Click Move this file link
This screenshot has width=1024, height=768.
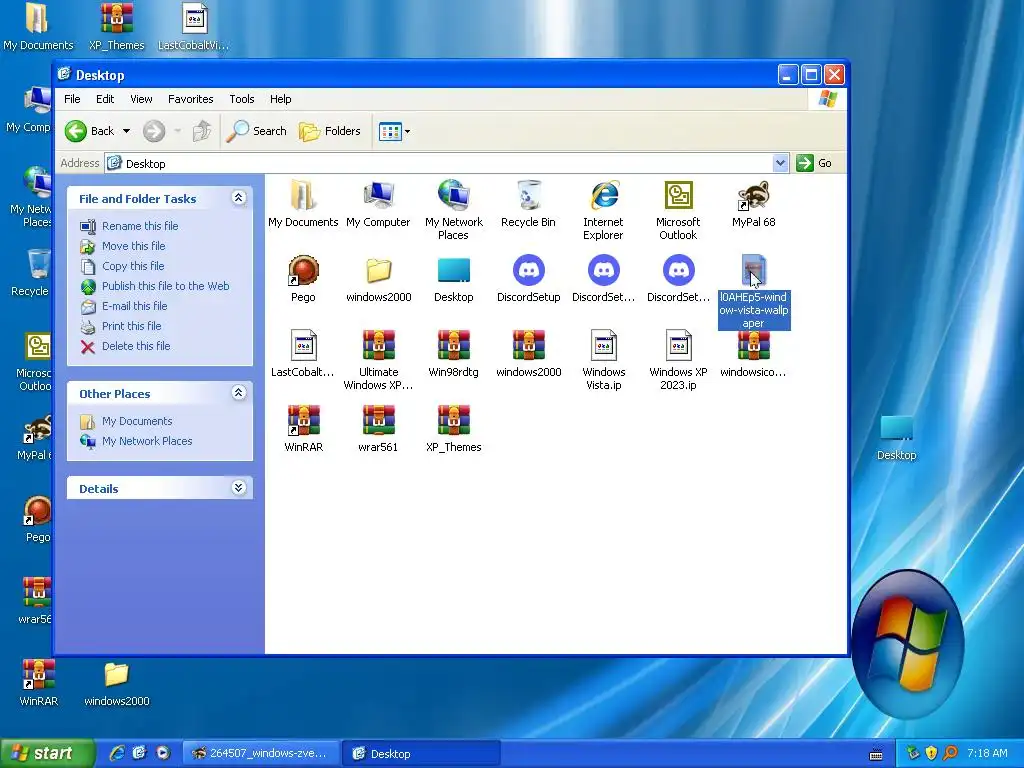coord(133,246)
